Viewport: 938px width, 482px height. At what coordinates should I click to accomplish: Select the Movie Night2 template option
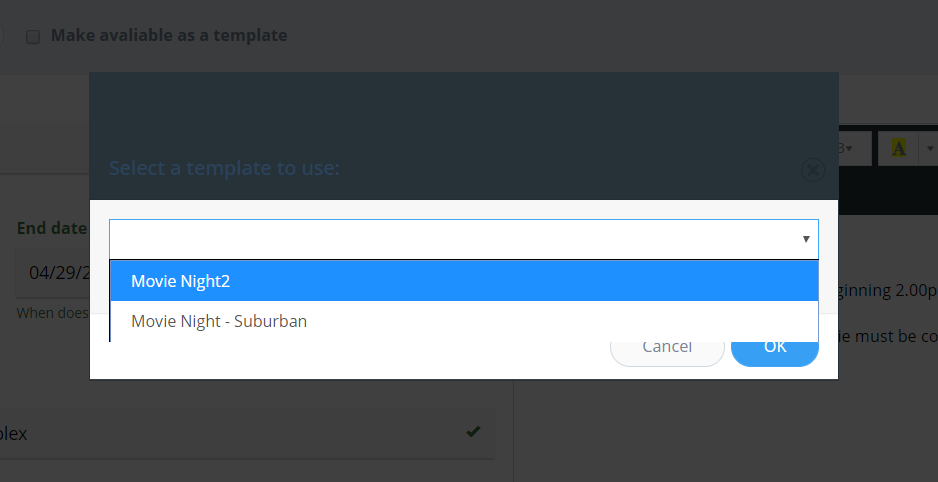coord(464,281)
